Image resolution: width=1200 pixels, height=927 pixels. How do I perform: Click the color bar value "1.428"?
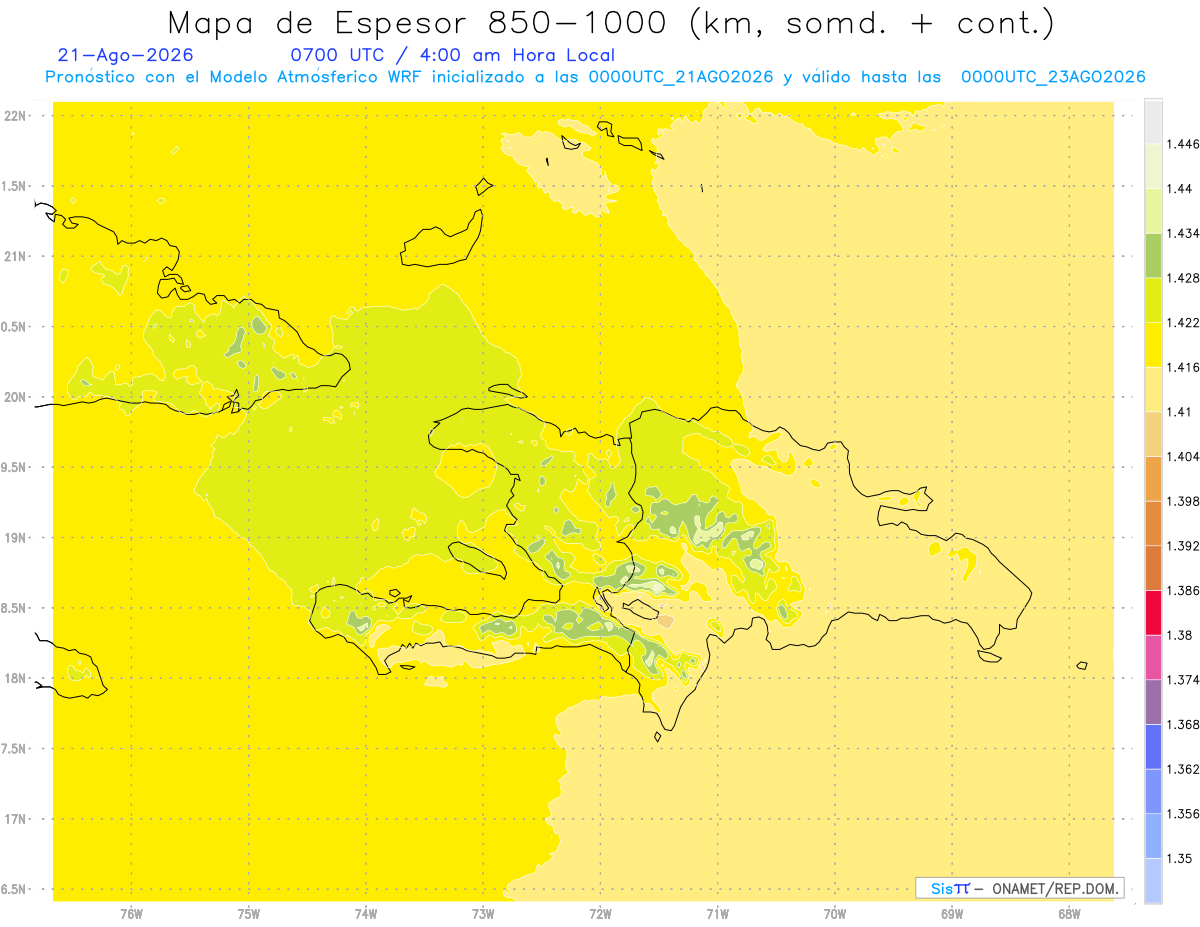[x=1183, y=278]
